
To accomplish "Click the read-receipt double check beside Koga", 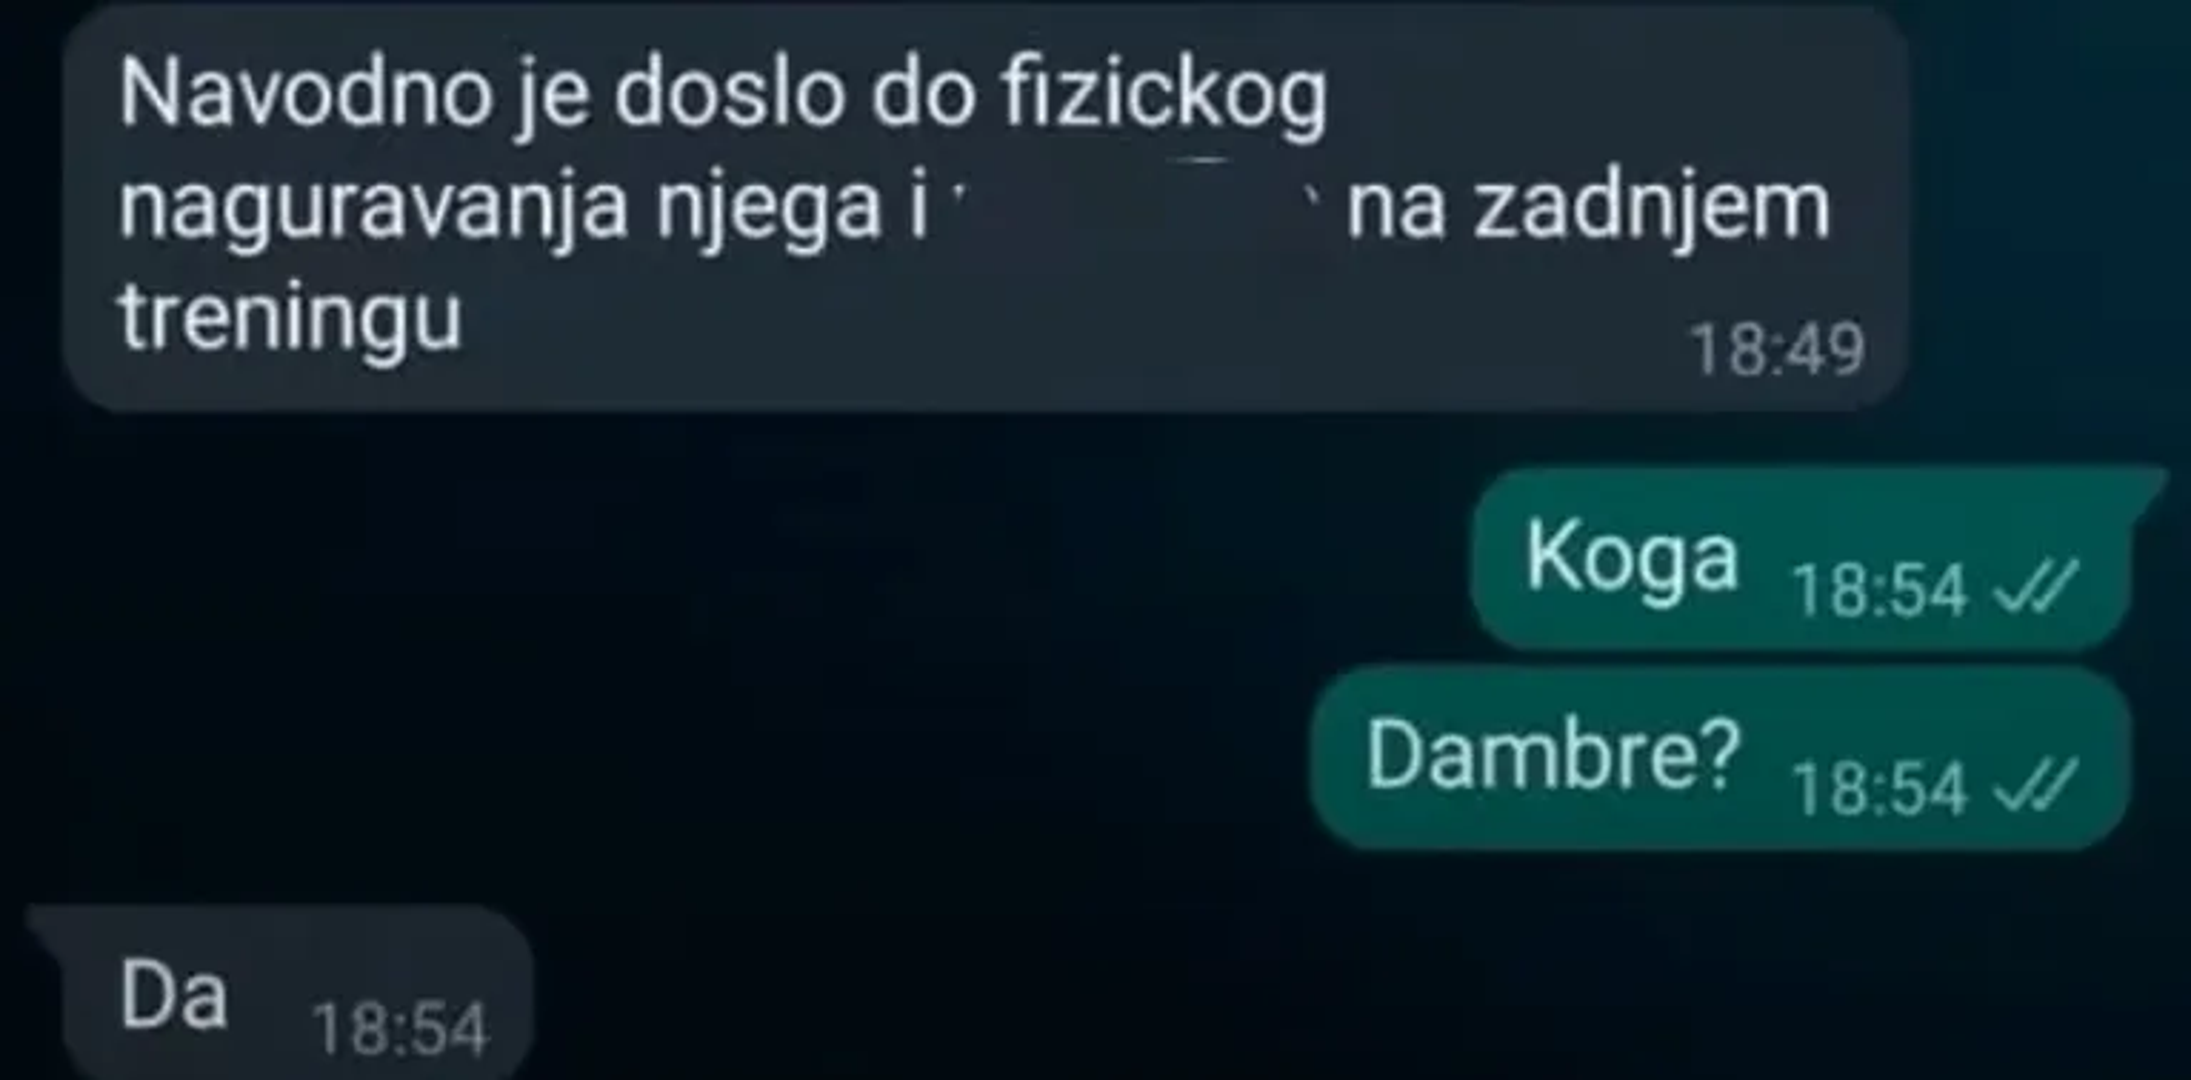I will coord(2035,588).
